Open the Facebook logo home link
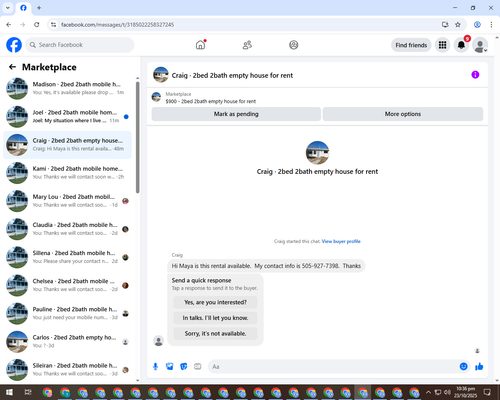This screenshot has width=500, height=400. tap(14, 45)
